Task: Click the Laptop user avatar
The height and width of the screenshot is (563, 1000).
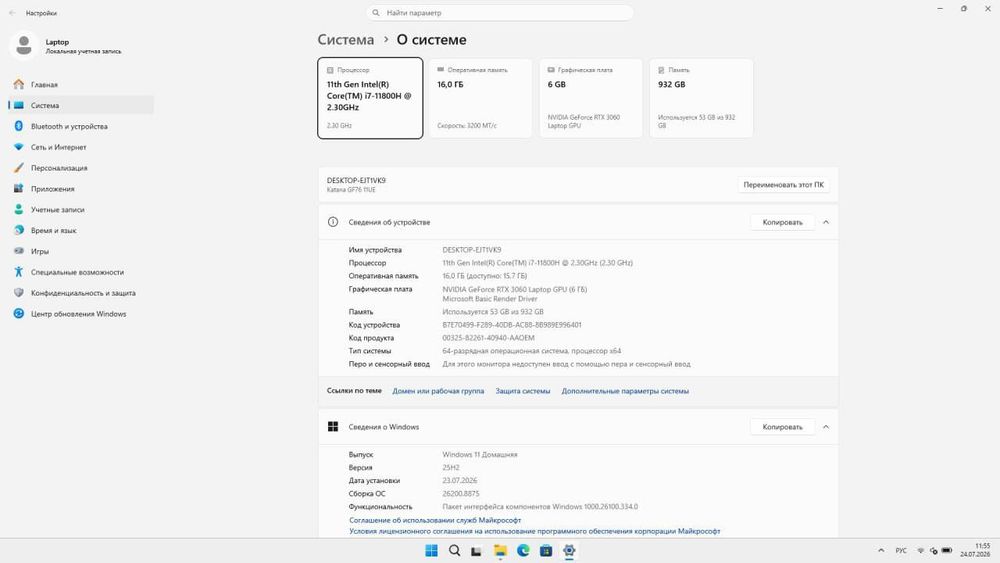Action: 24,46
